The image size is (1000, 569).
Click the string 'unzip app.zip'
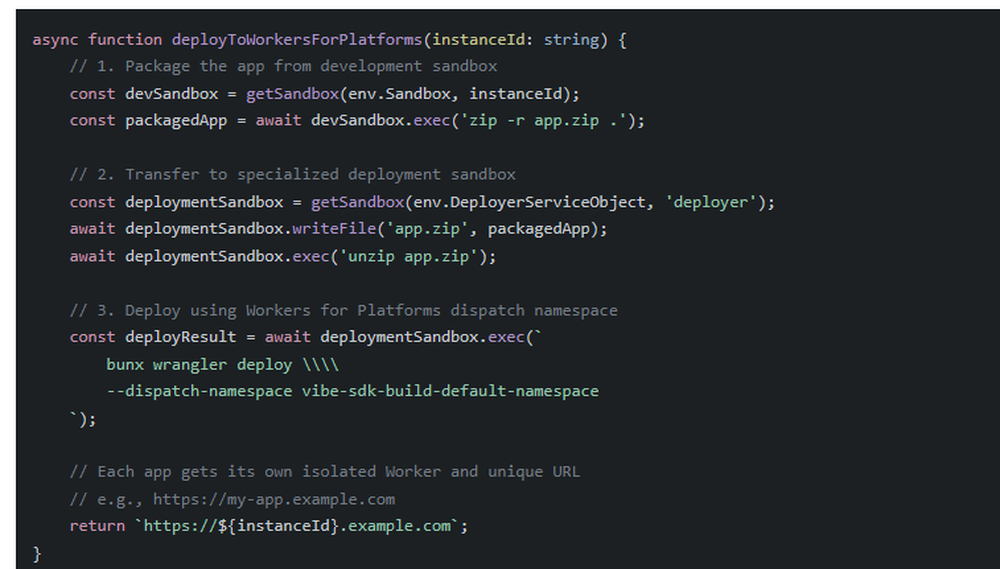point(408,256)
